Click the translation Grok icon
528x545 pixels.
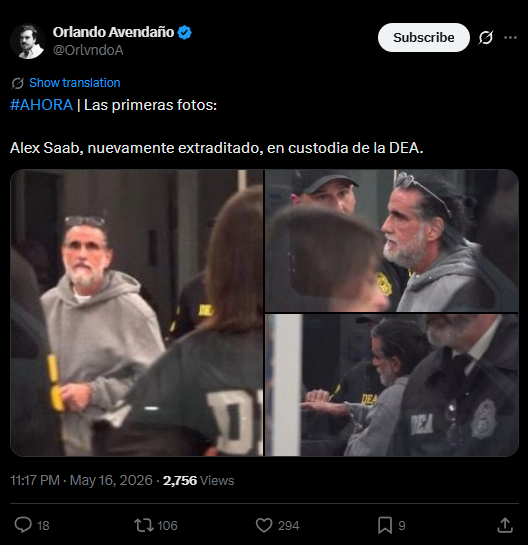point(17,83)
